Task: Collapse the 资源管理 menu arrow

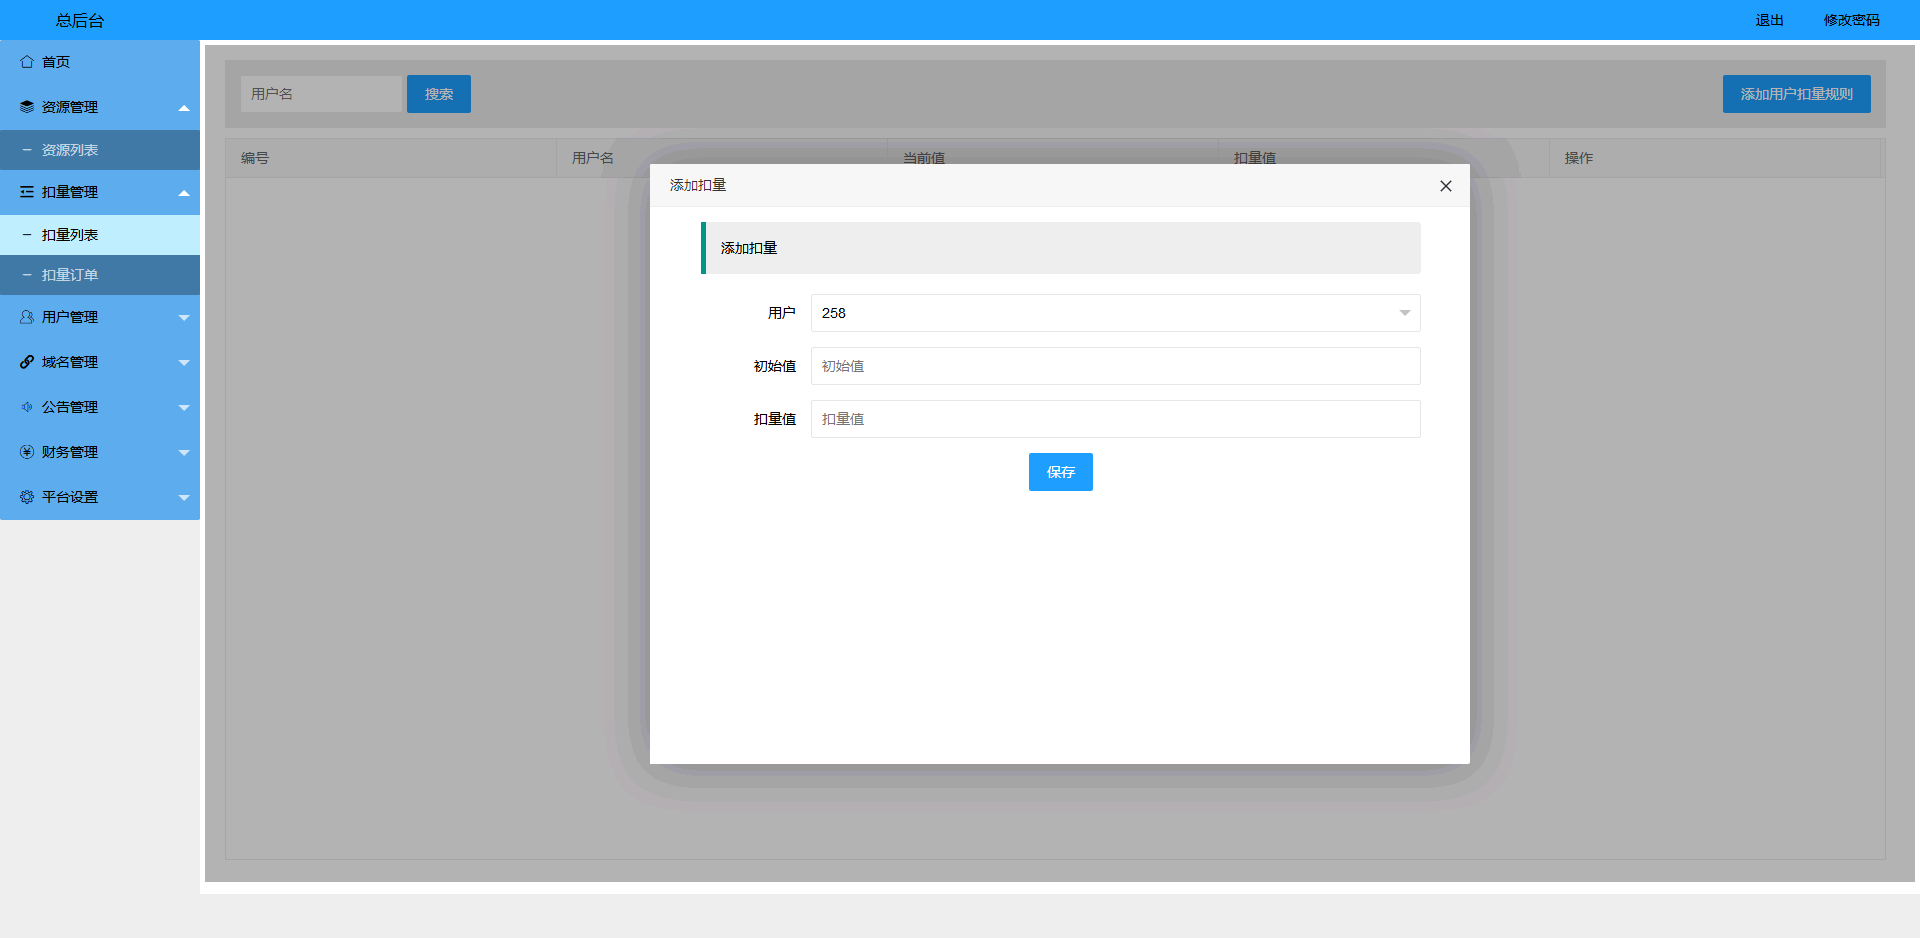Action: point(184,108)
